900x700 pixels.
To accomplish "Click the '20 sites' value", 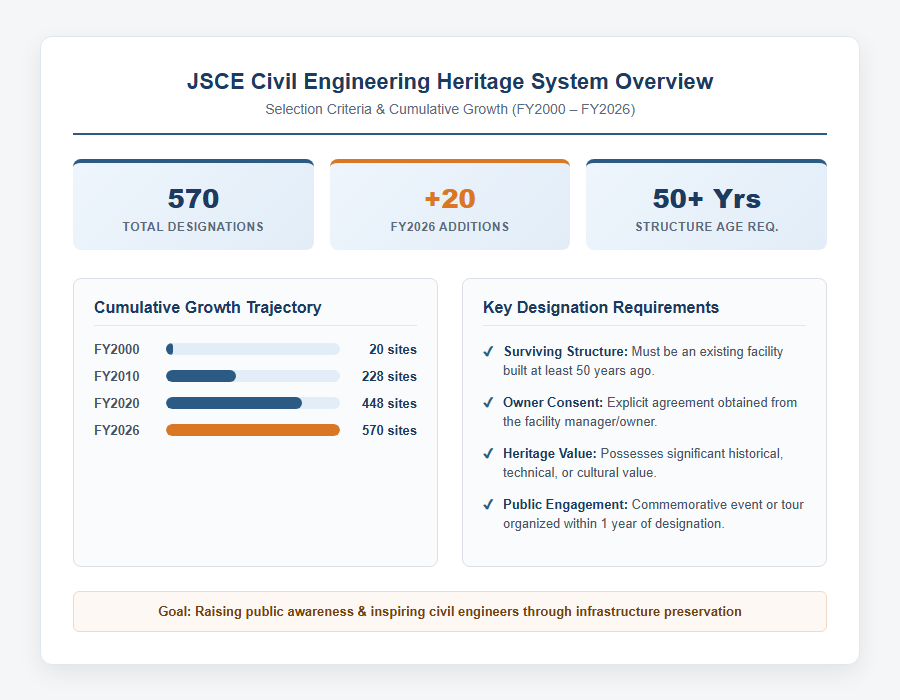I will [393, 349].
